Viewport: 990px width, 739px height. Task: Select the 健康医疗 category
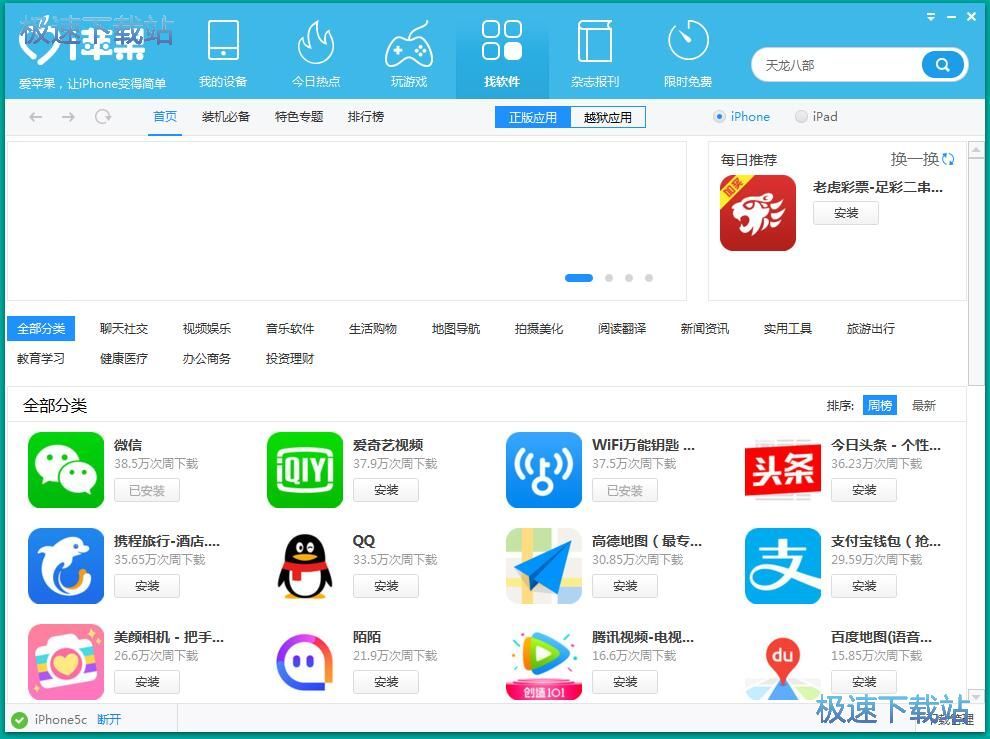click(x=124, y=359)
